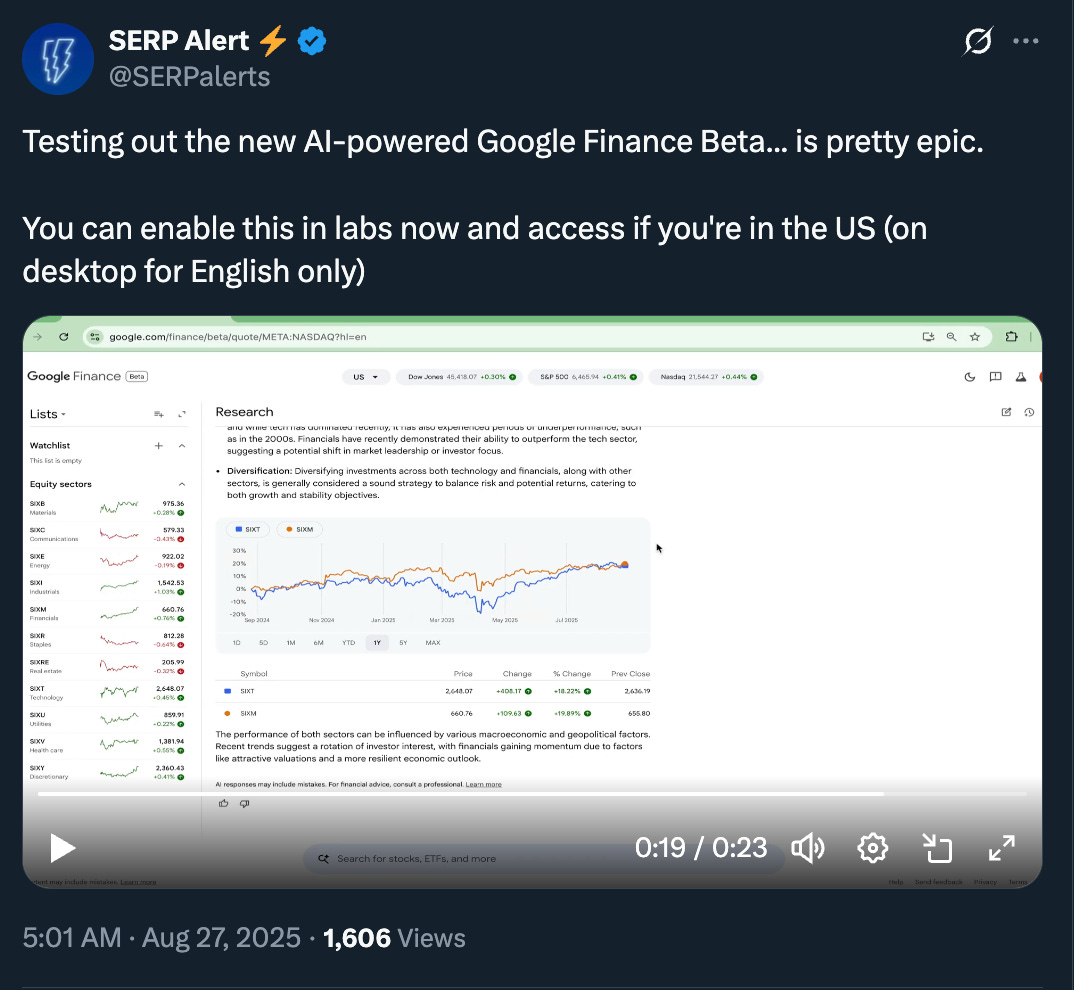Select 5Y chart range

point(403,643)
